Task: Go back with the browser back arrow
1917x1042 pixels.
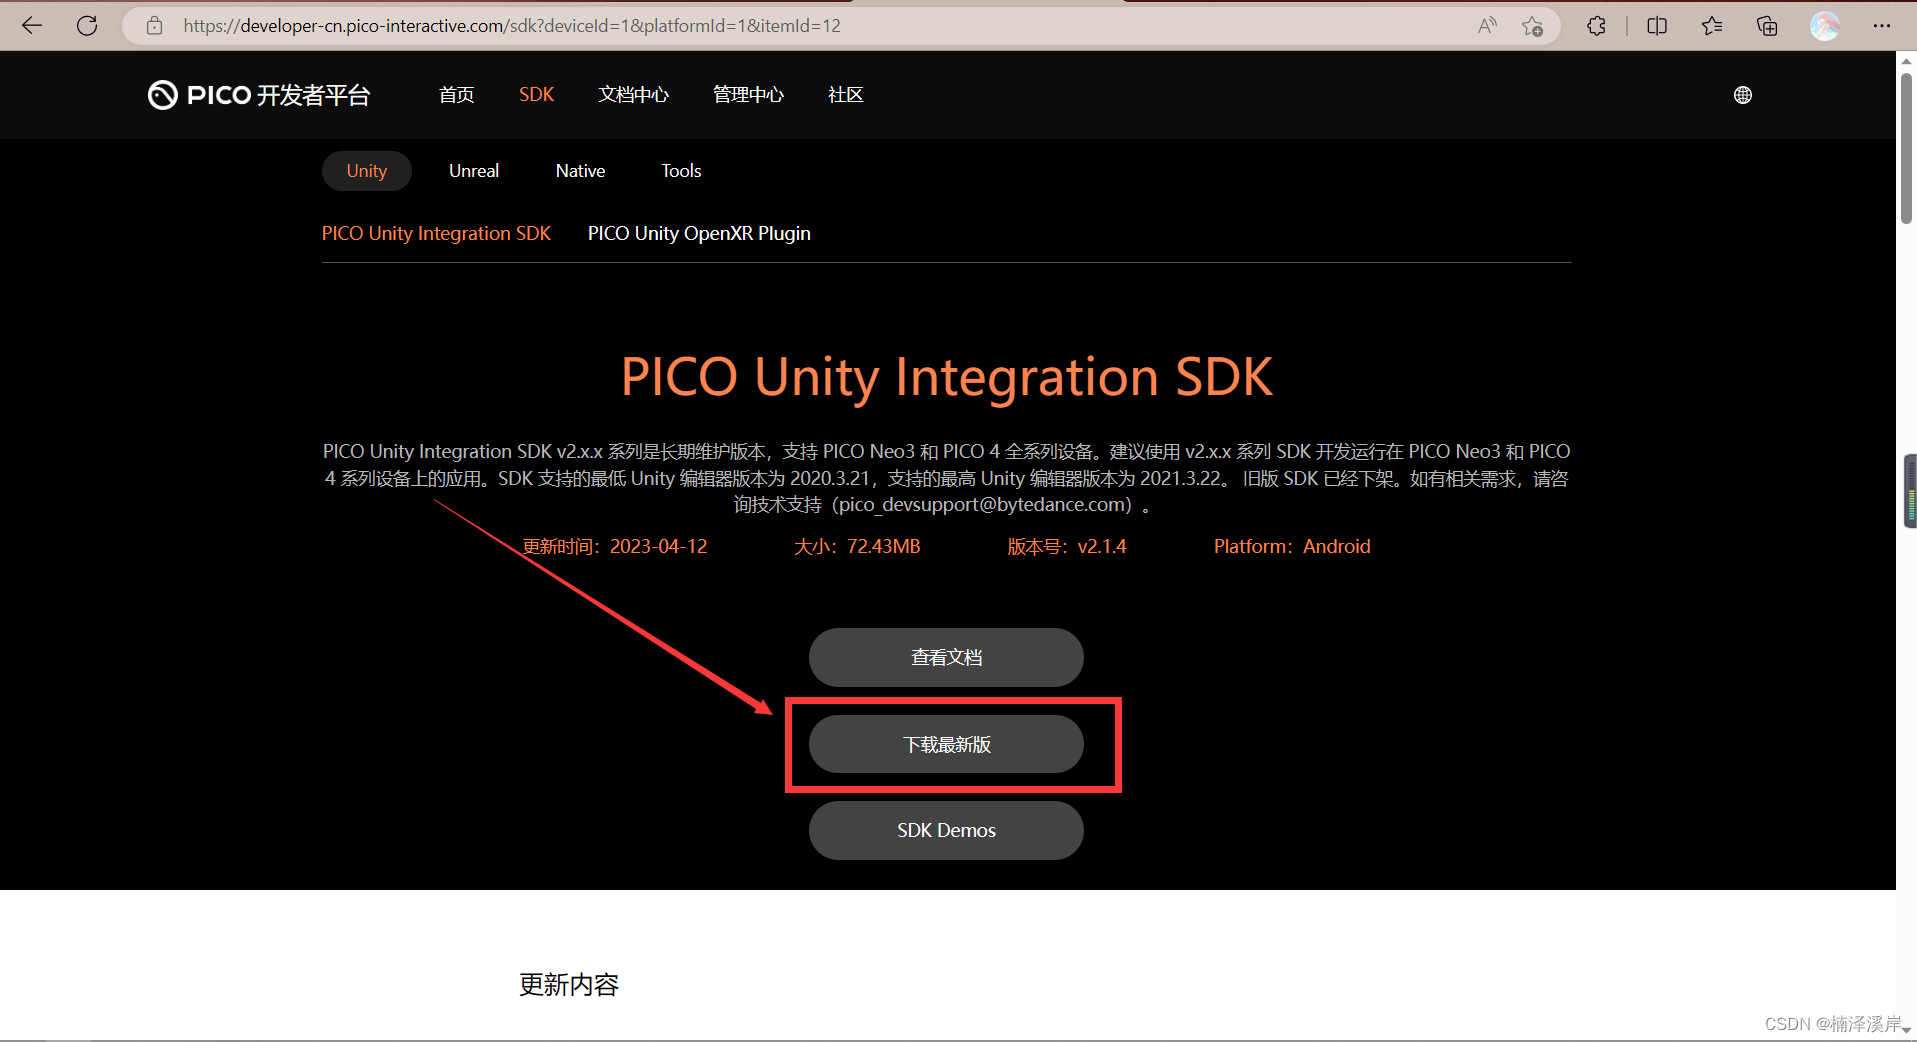Action: (x=32, y=26)
